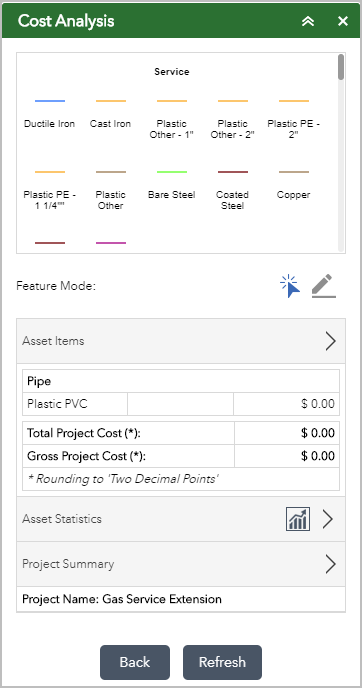Click the Pipe row header

click(181, 381)
